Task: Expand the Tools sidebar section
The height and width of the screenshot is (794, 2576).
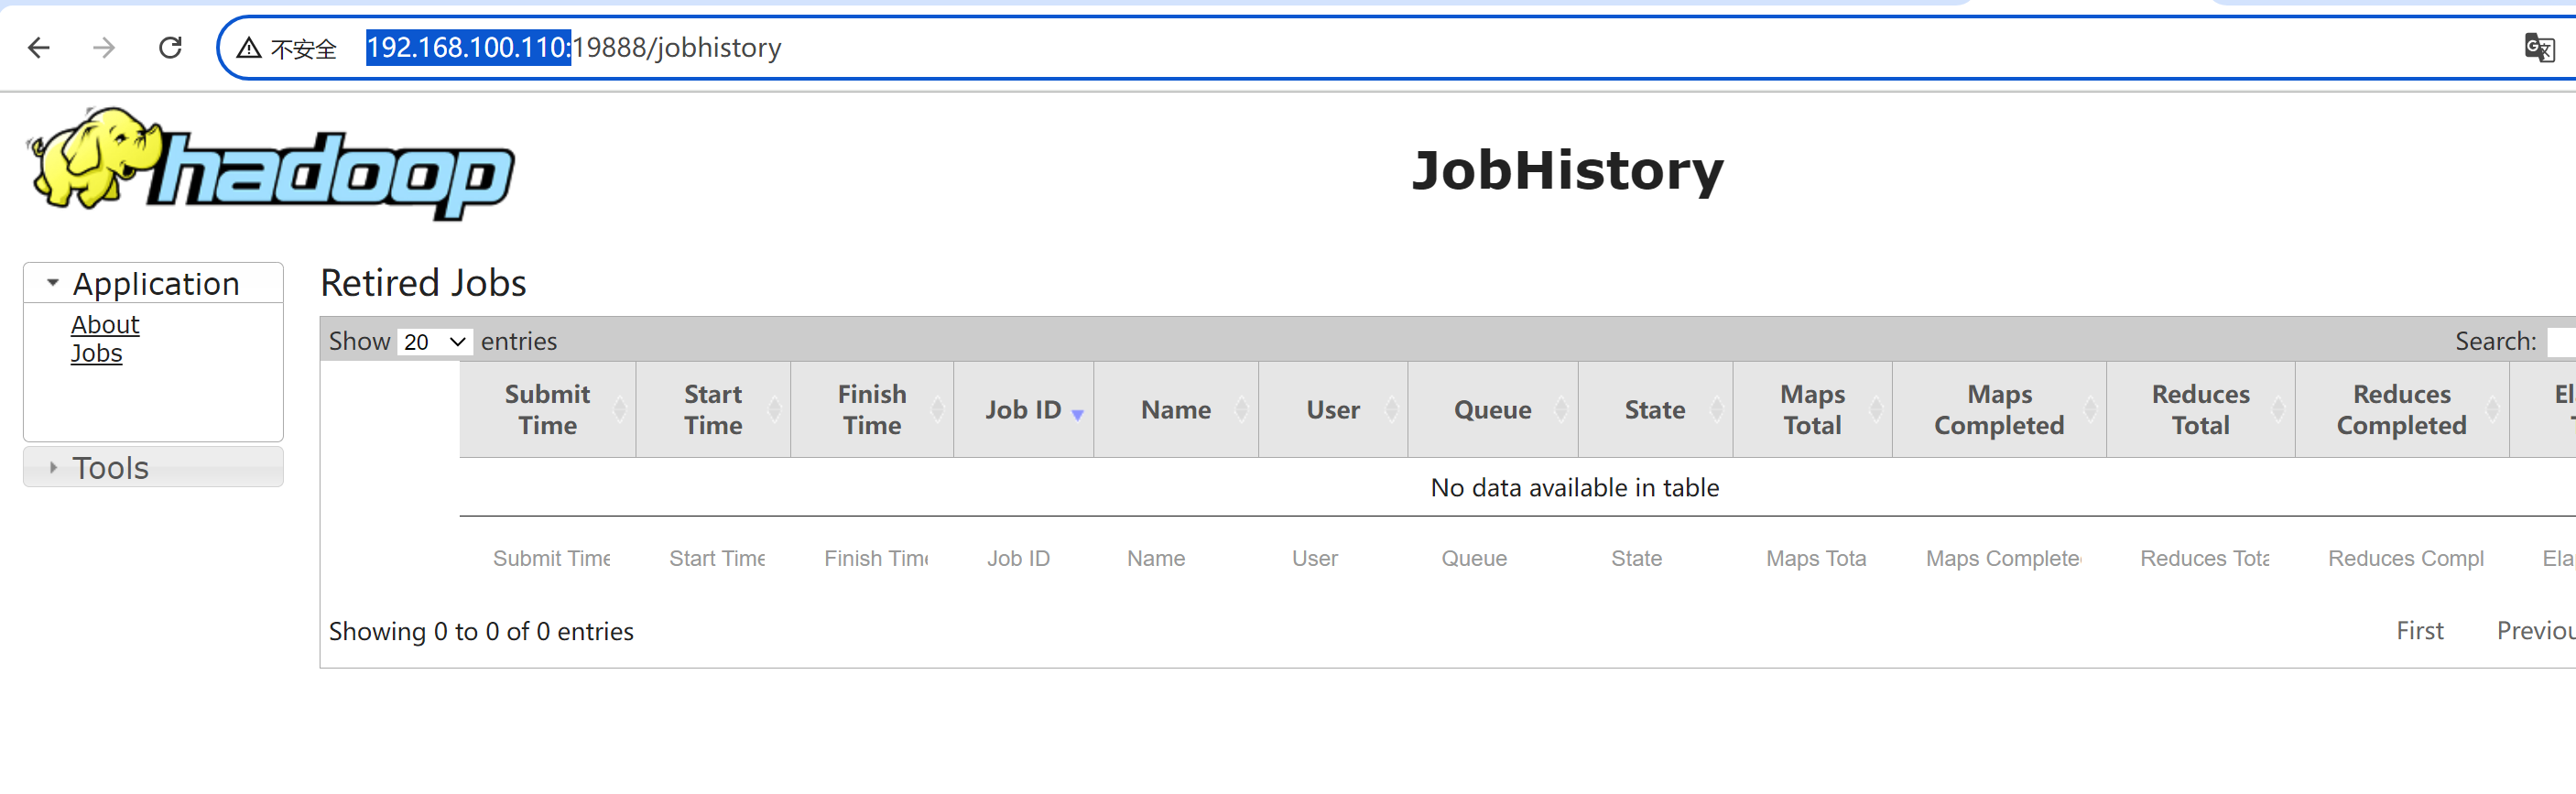Action: [153, 467]
